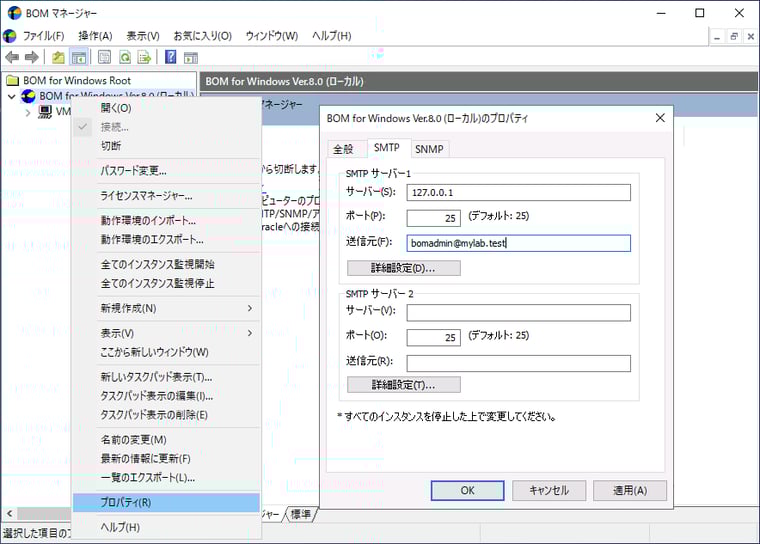Choose タスクパッド表示の削除(E)
The image size is (760, 544).
click(x=167, y=415)
